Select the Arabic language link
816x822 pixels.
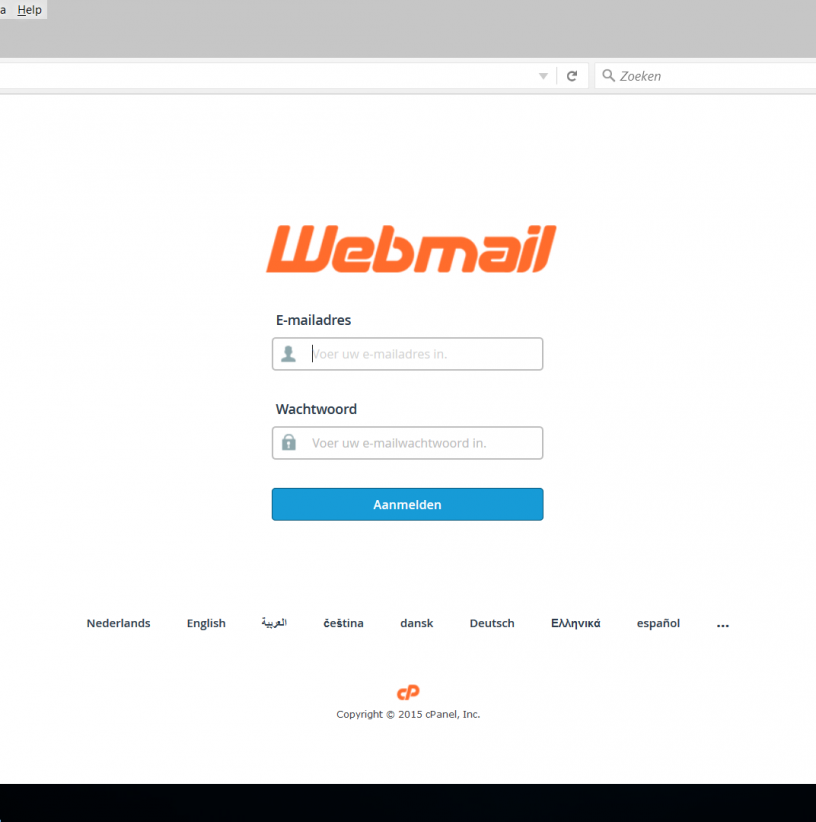(x=274, y=623)
